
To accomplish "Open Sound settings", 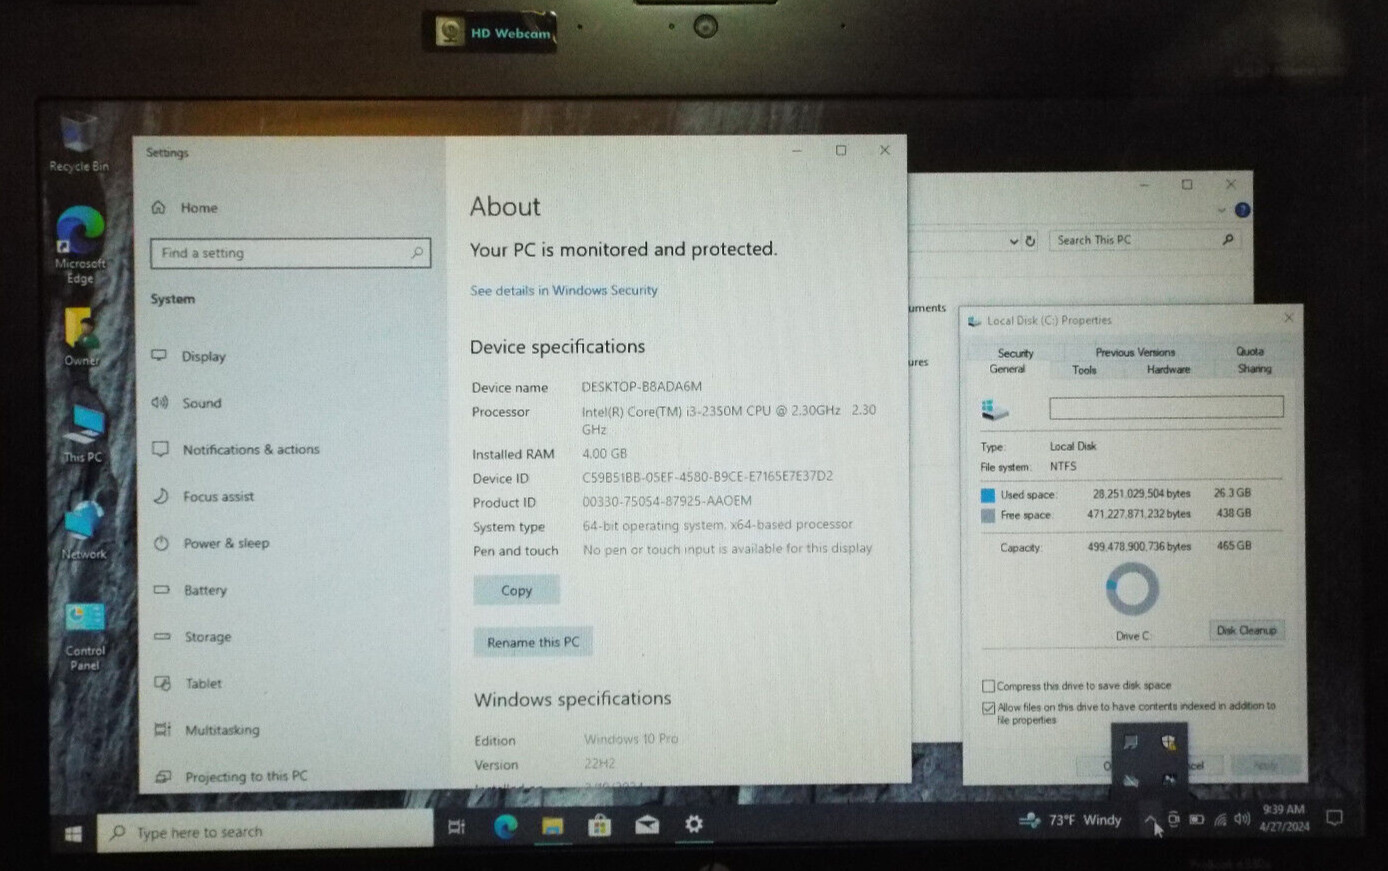I will [187, 403].
